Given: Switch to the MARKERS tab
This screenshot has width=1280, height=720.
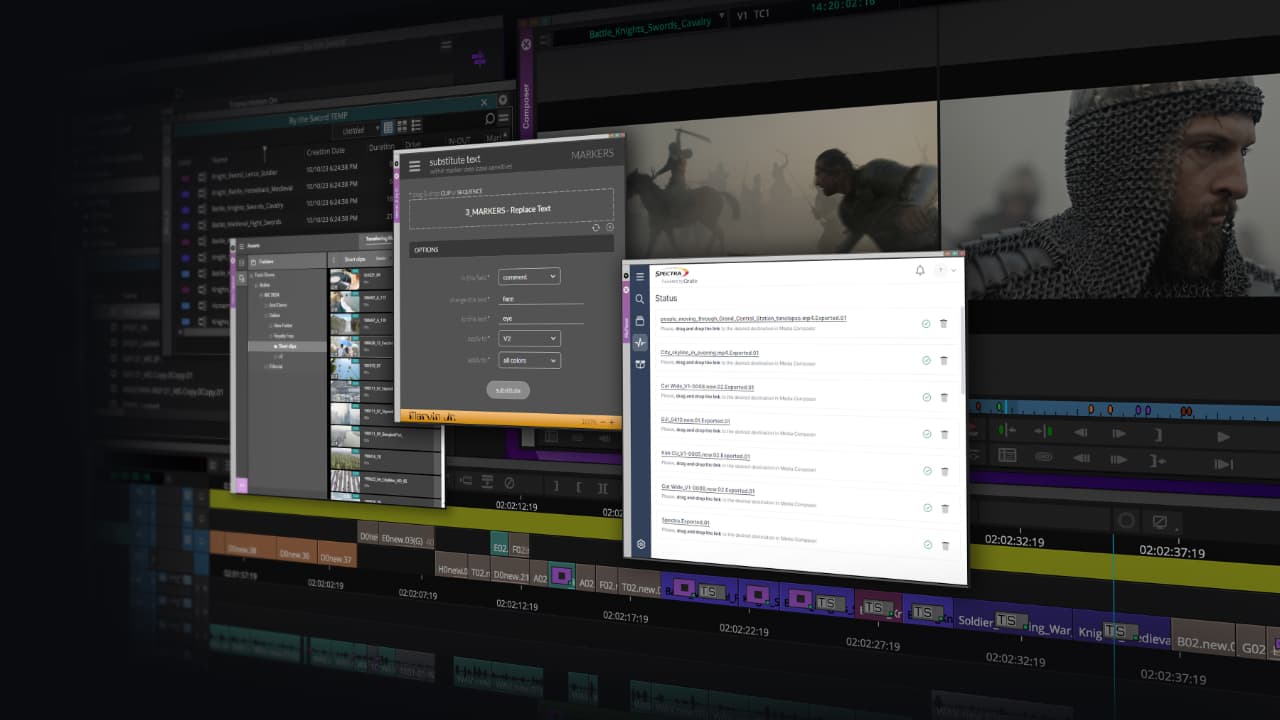Looking at the screenshot, I should [593, 154].
